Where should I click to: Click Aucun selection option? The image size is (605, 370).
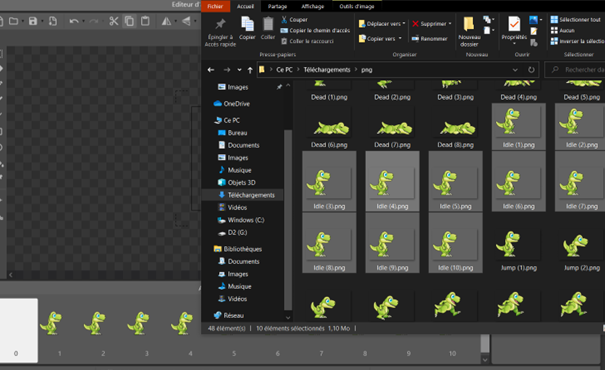point(563,30)
